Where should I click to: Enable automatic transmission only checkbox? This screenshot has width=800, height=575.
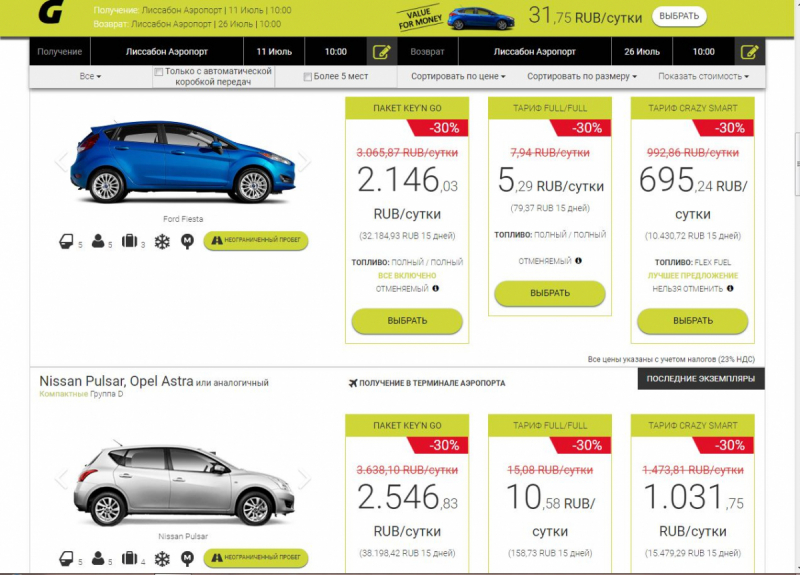coord(158,72)
